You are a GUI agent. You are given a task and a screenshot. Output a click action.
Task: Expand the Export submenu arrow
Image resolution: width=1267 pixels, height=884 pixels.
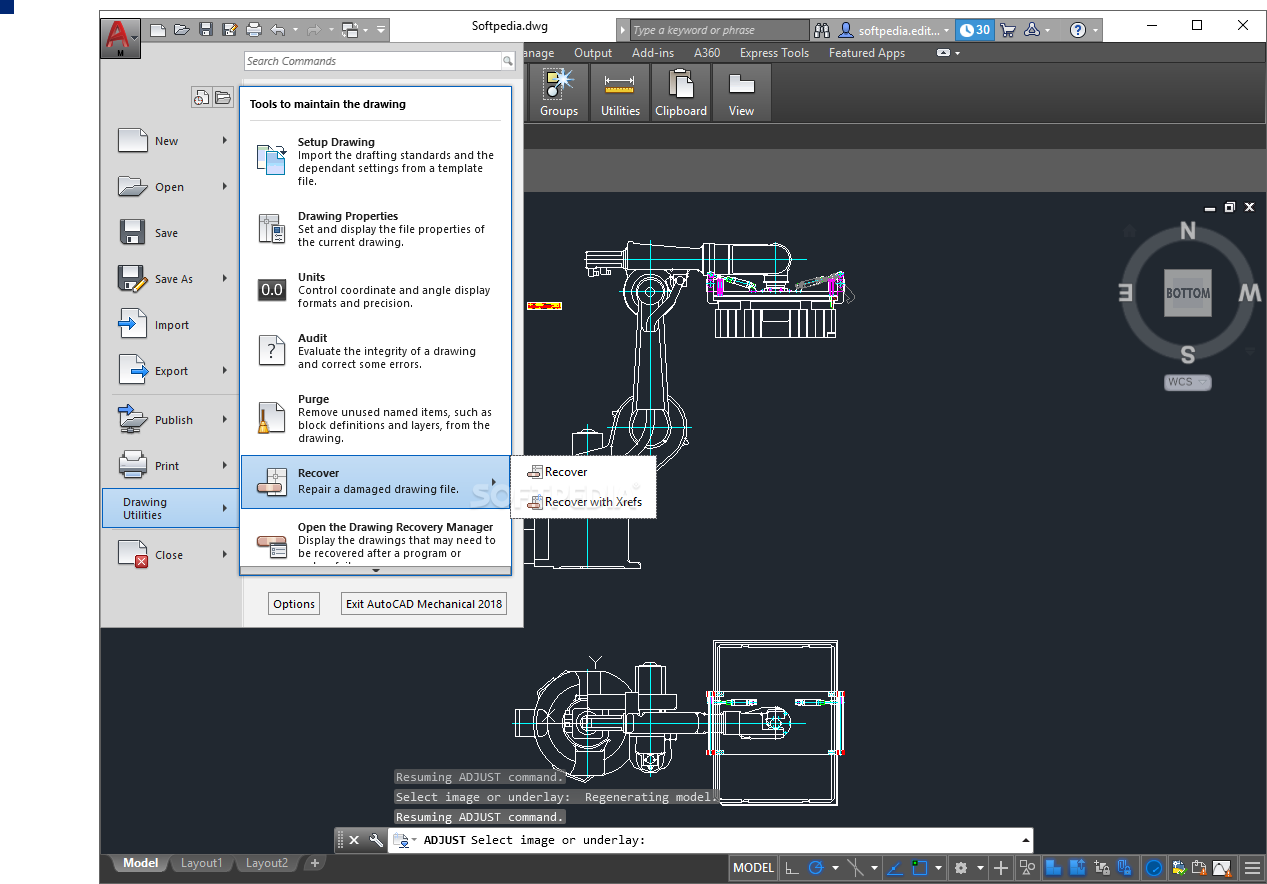[225, 371]
